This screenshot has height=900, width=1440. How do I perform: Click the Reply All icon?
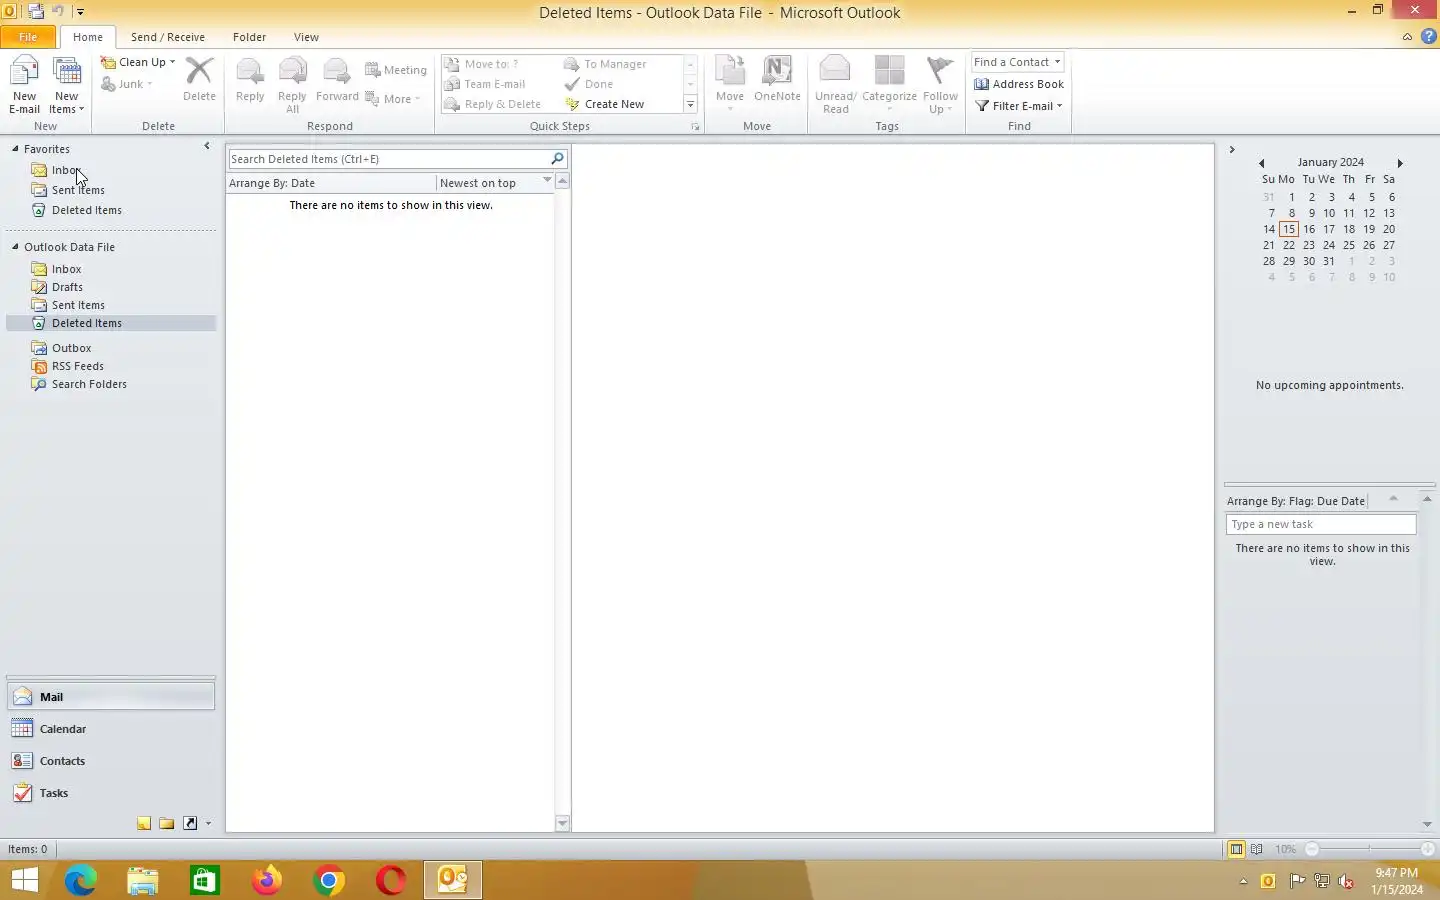point(292,85)
